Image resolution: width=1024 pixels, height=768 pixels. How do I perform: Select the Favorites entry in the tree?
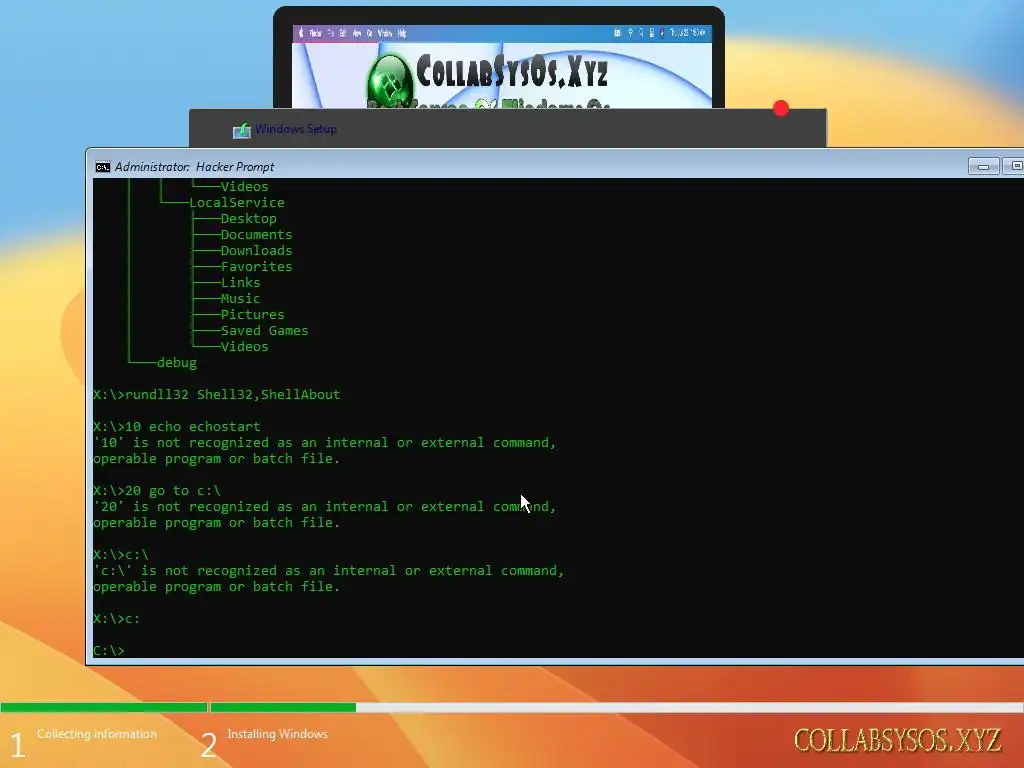tap(256, 266)
